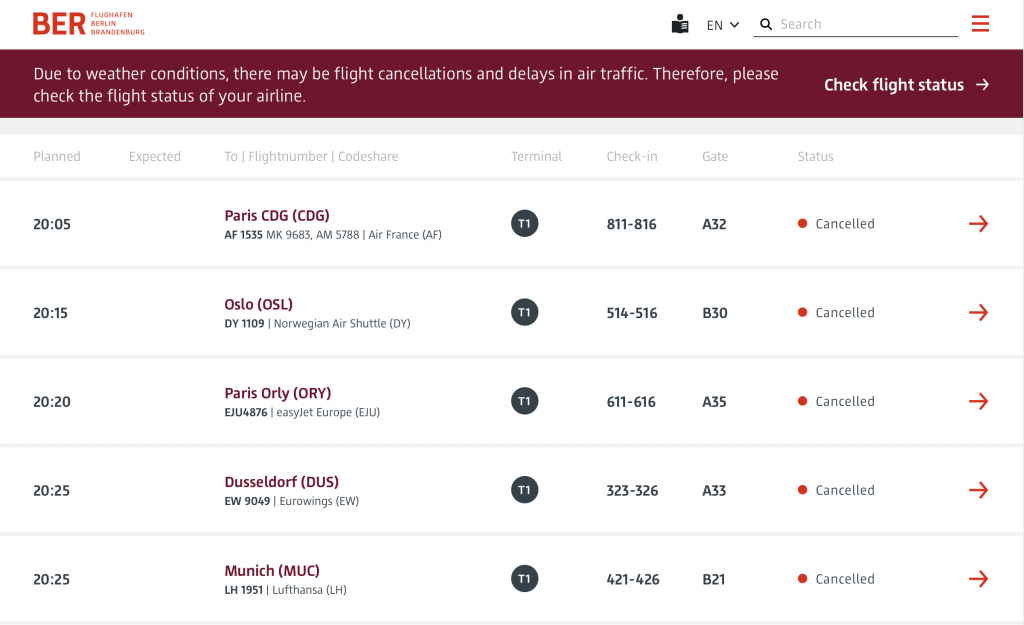Open details arrow for Paris CDG flight
The image size is (1024, 625).
(x=978, y=224)
